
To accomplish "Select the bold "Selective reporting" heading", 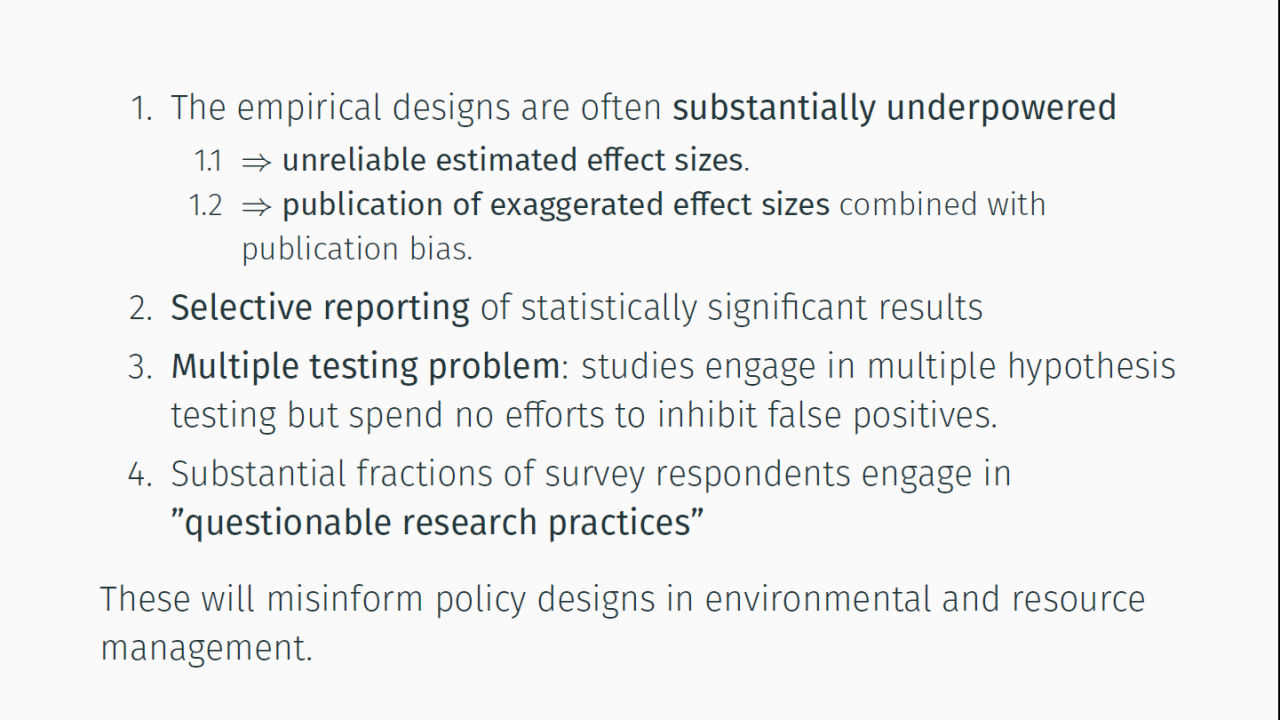I will click(x=320, y=307).
